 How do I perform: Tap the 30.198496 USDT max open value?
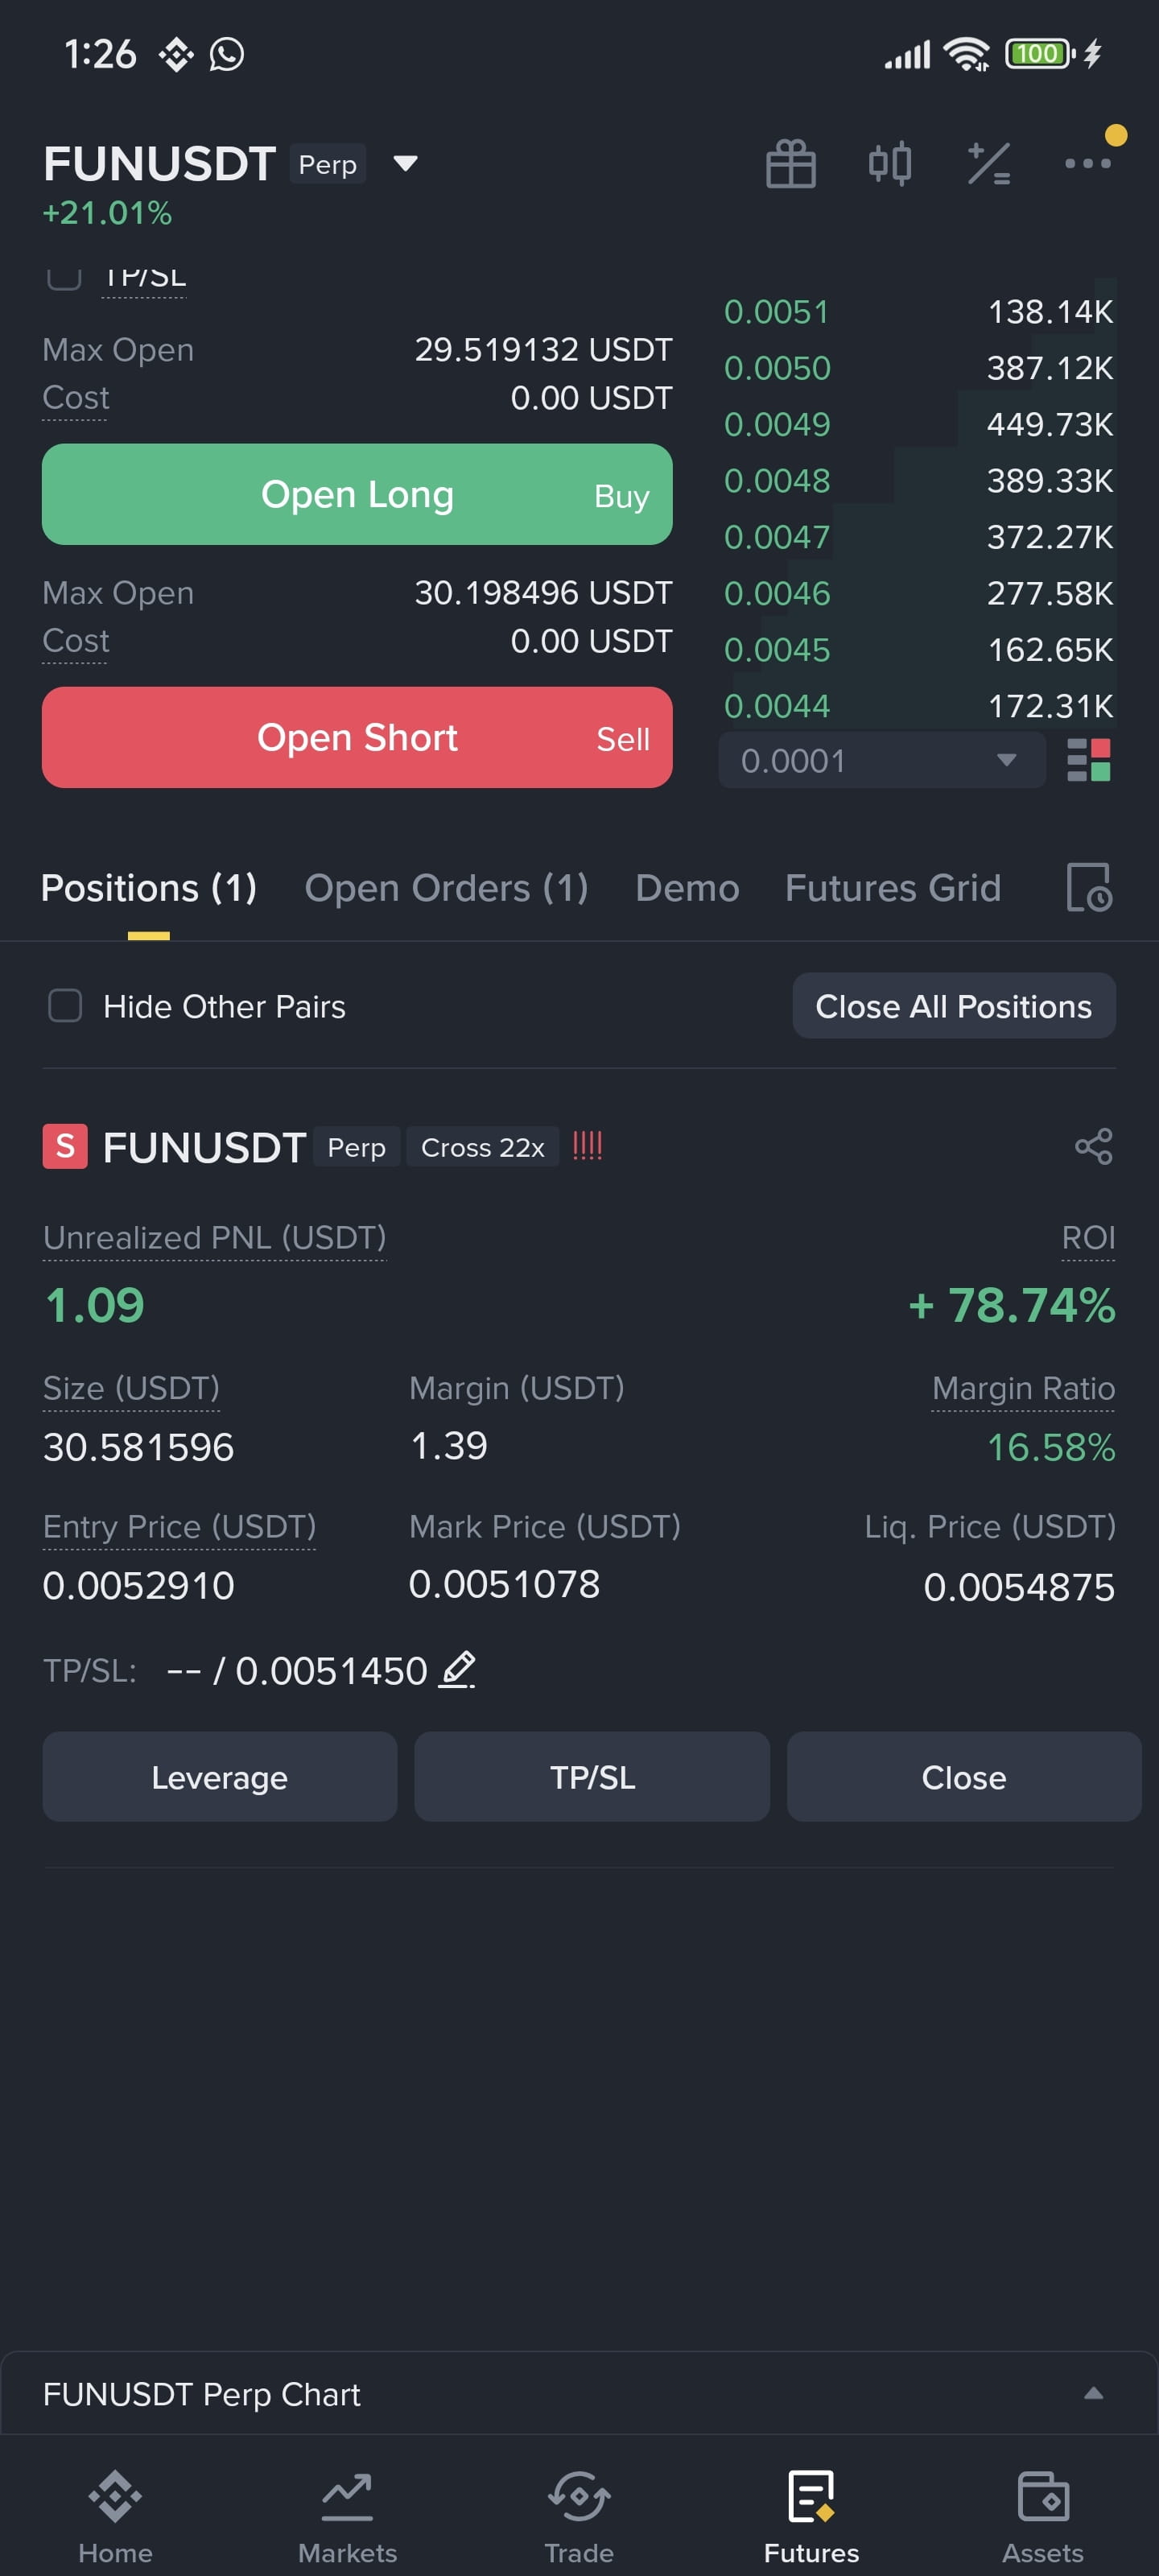(x=543, y=593)
